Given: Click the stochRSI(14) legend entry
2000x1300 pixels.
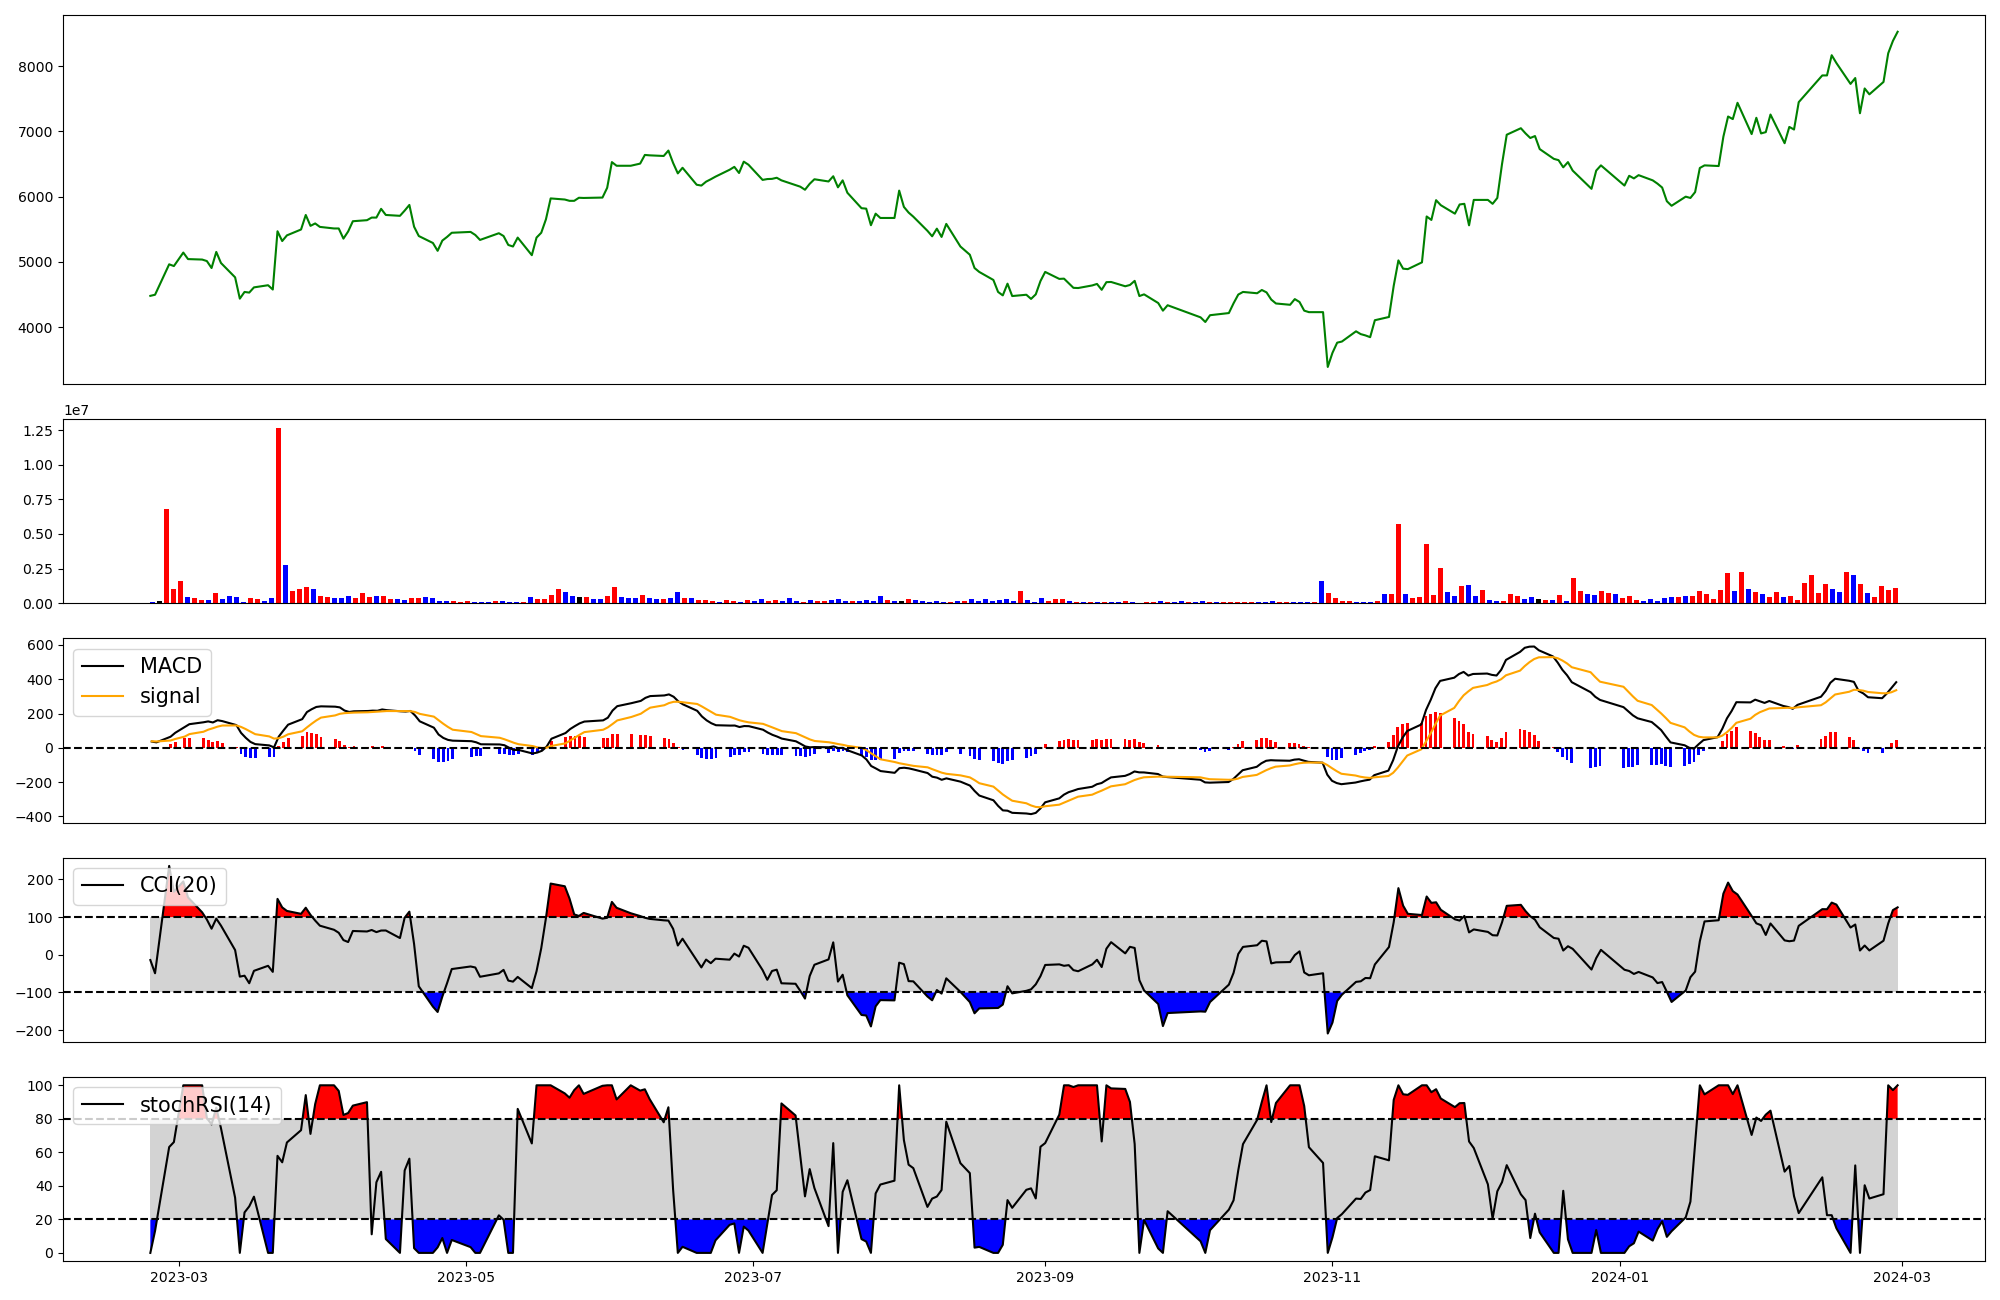Looking at the screenshot, I should [x=205, y=1105].
